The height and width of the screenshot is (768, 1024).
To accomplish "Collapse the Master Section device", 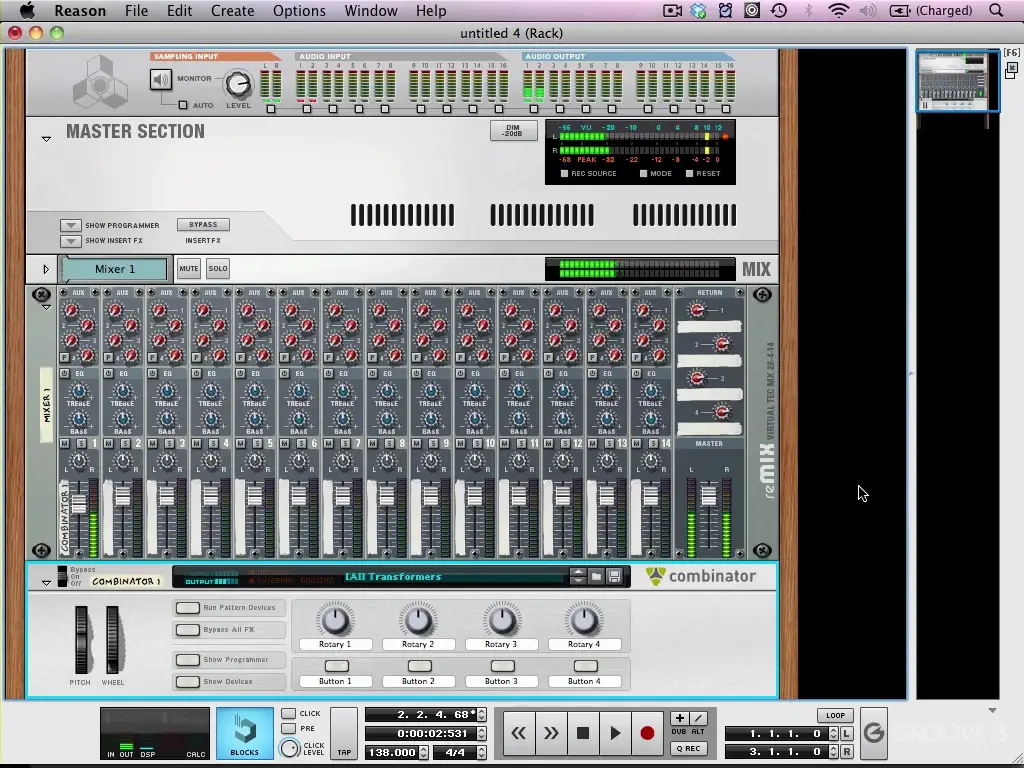I will coord(46,138).
